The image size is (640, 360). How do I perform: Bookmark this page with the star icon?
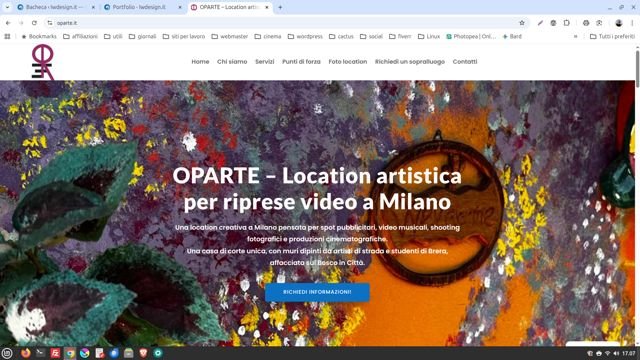pyautogui.click(x=522, y=23)
